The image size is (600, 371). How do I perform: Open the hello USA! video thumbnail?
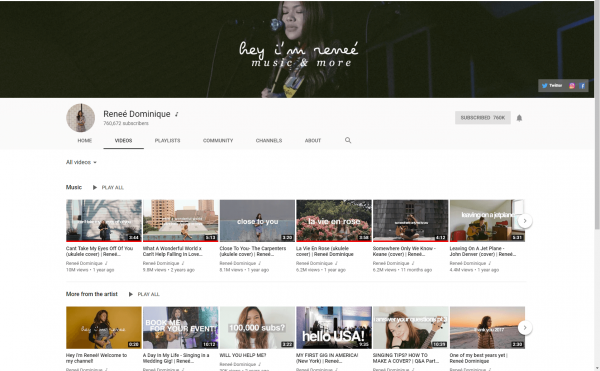[x=334, y=327]
